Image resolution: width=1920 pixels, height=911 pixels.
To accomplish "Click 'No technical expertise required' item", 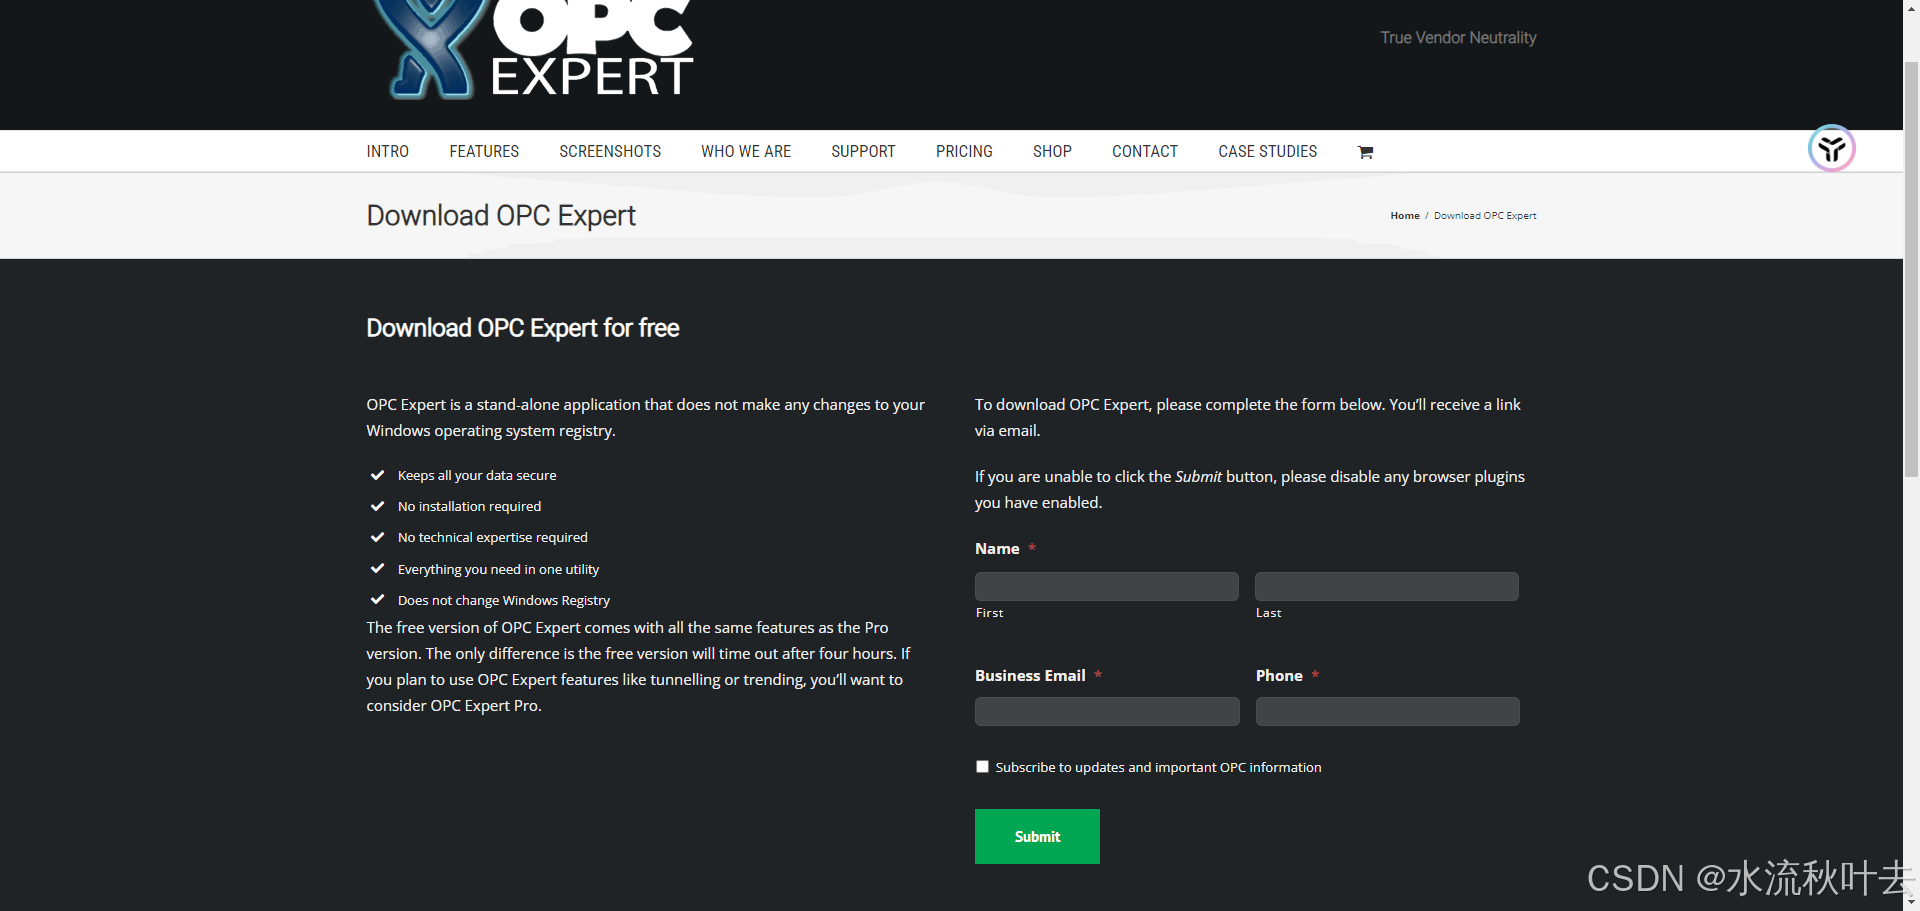I will point(493,537).
